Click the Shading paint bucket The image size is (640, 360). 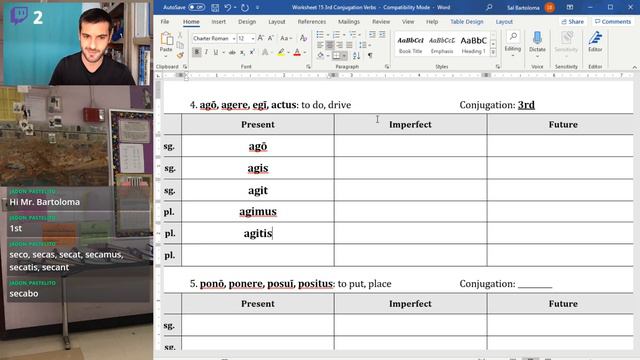click(x=320, y=55)
